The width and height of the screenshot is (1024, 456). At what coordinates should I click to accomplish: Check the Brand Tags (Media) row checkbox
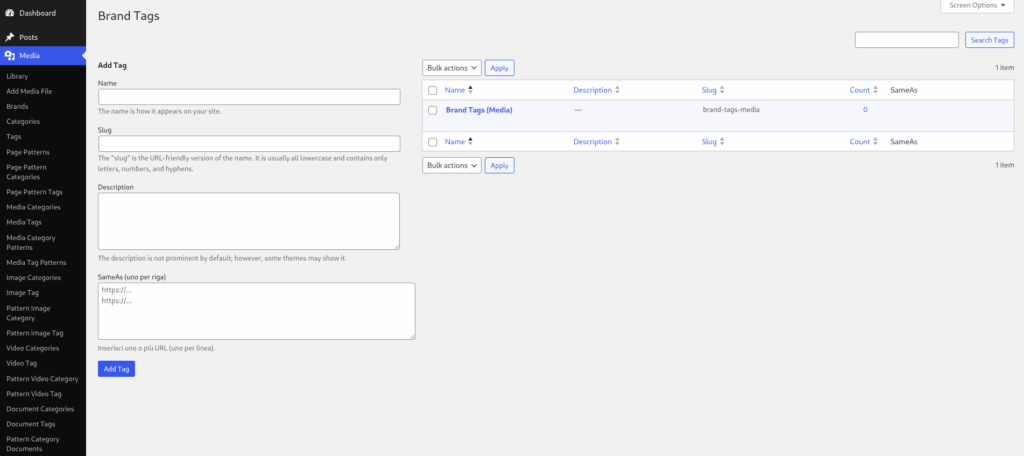pos(432,110)
